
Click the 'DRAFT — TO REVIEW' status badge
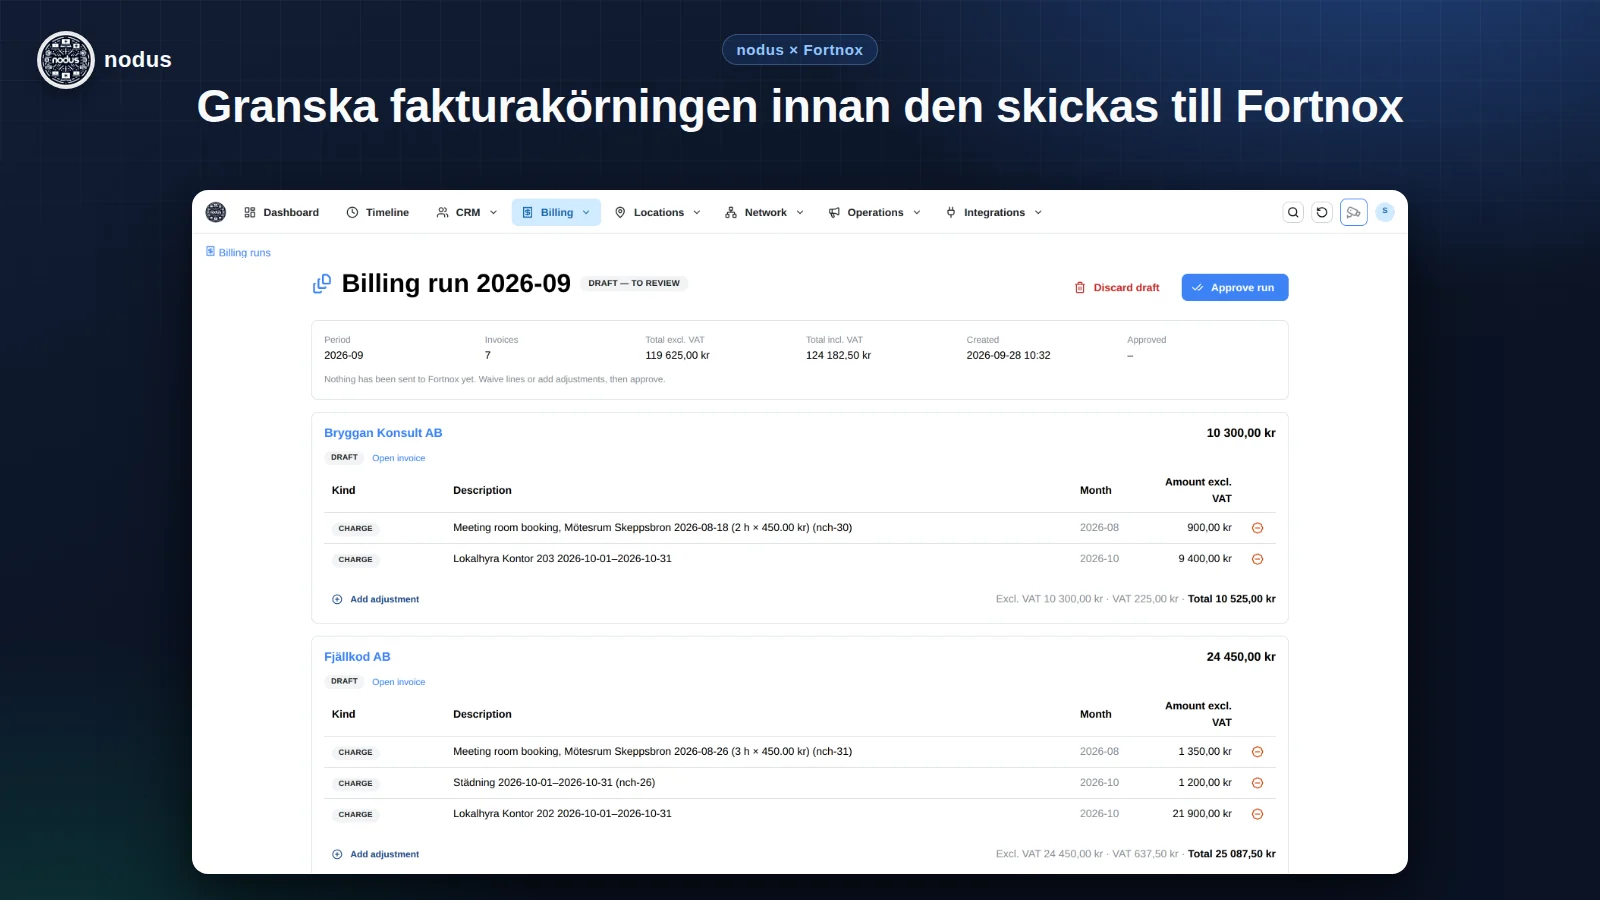tap(634, 283)
